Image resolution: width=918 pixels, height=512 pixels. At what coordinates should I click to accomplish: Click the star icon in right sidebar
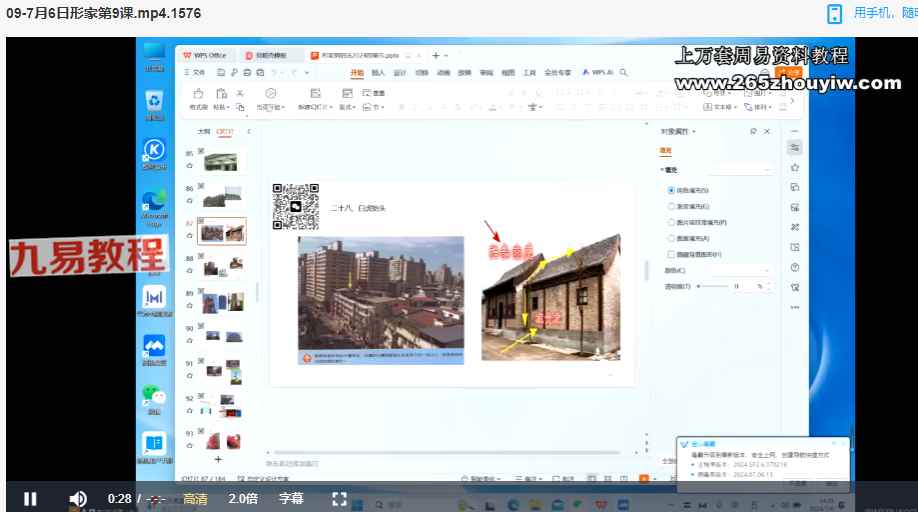tap(794, 168)
